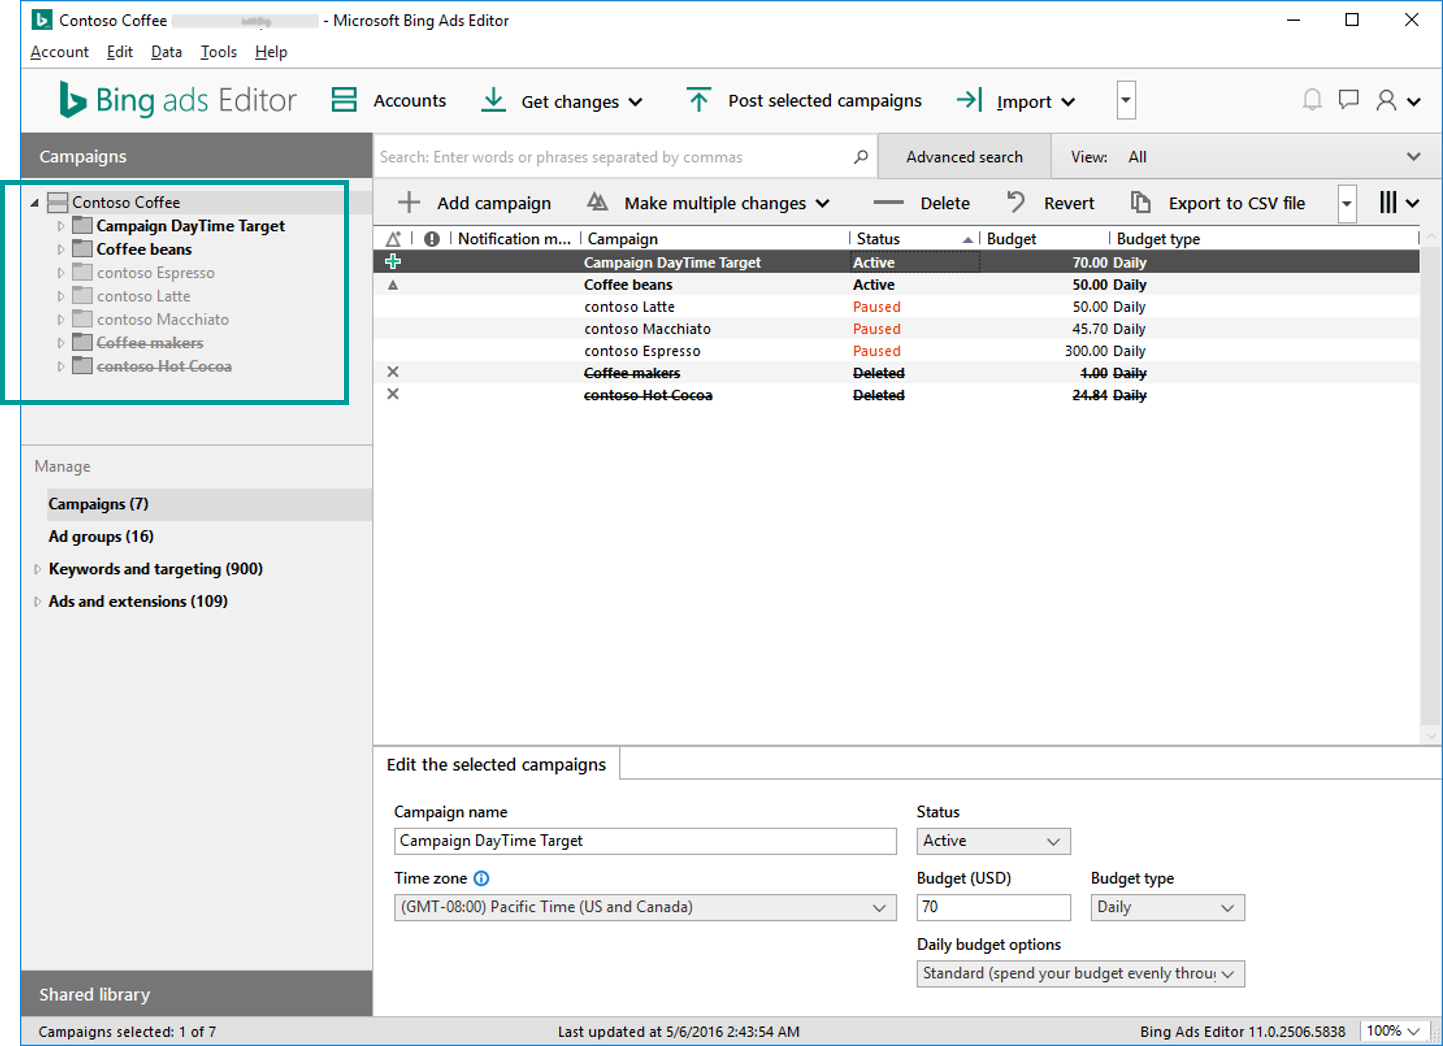The image size is (1443, 1046).
Task: Click the Post selected campaigns upload icon
Action: (698, 100)
